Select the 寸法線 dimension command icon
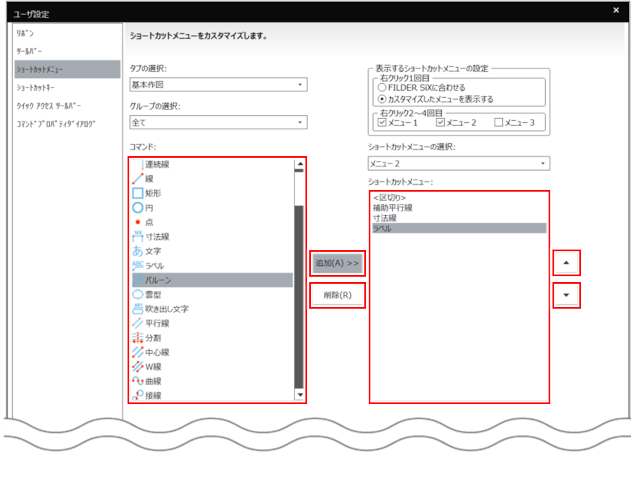 click(x=138, y=237)
